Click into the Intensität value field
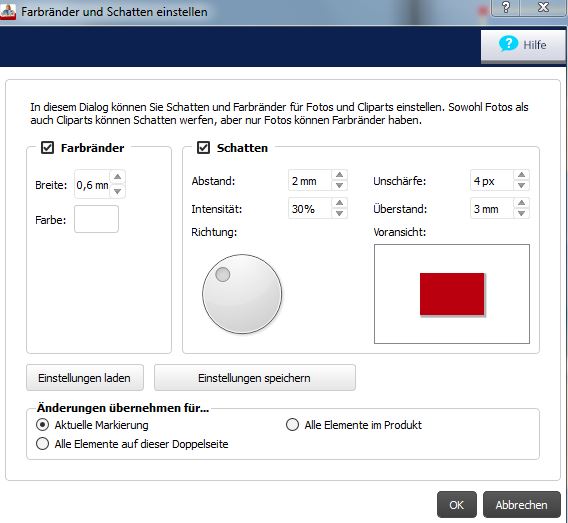This screenshot has height=523, width=568. tap(310, 209)
